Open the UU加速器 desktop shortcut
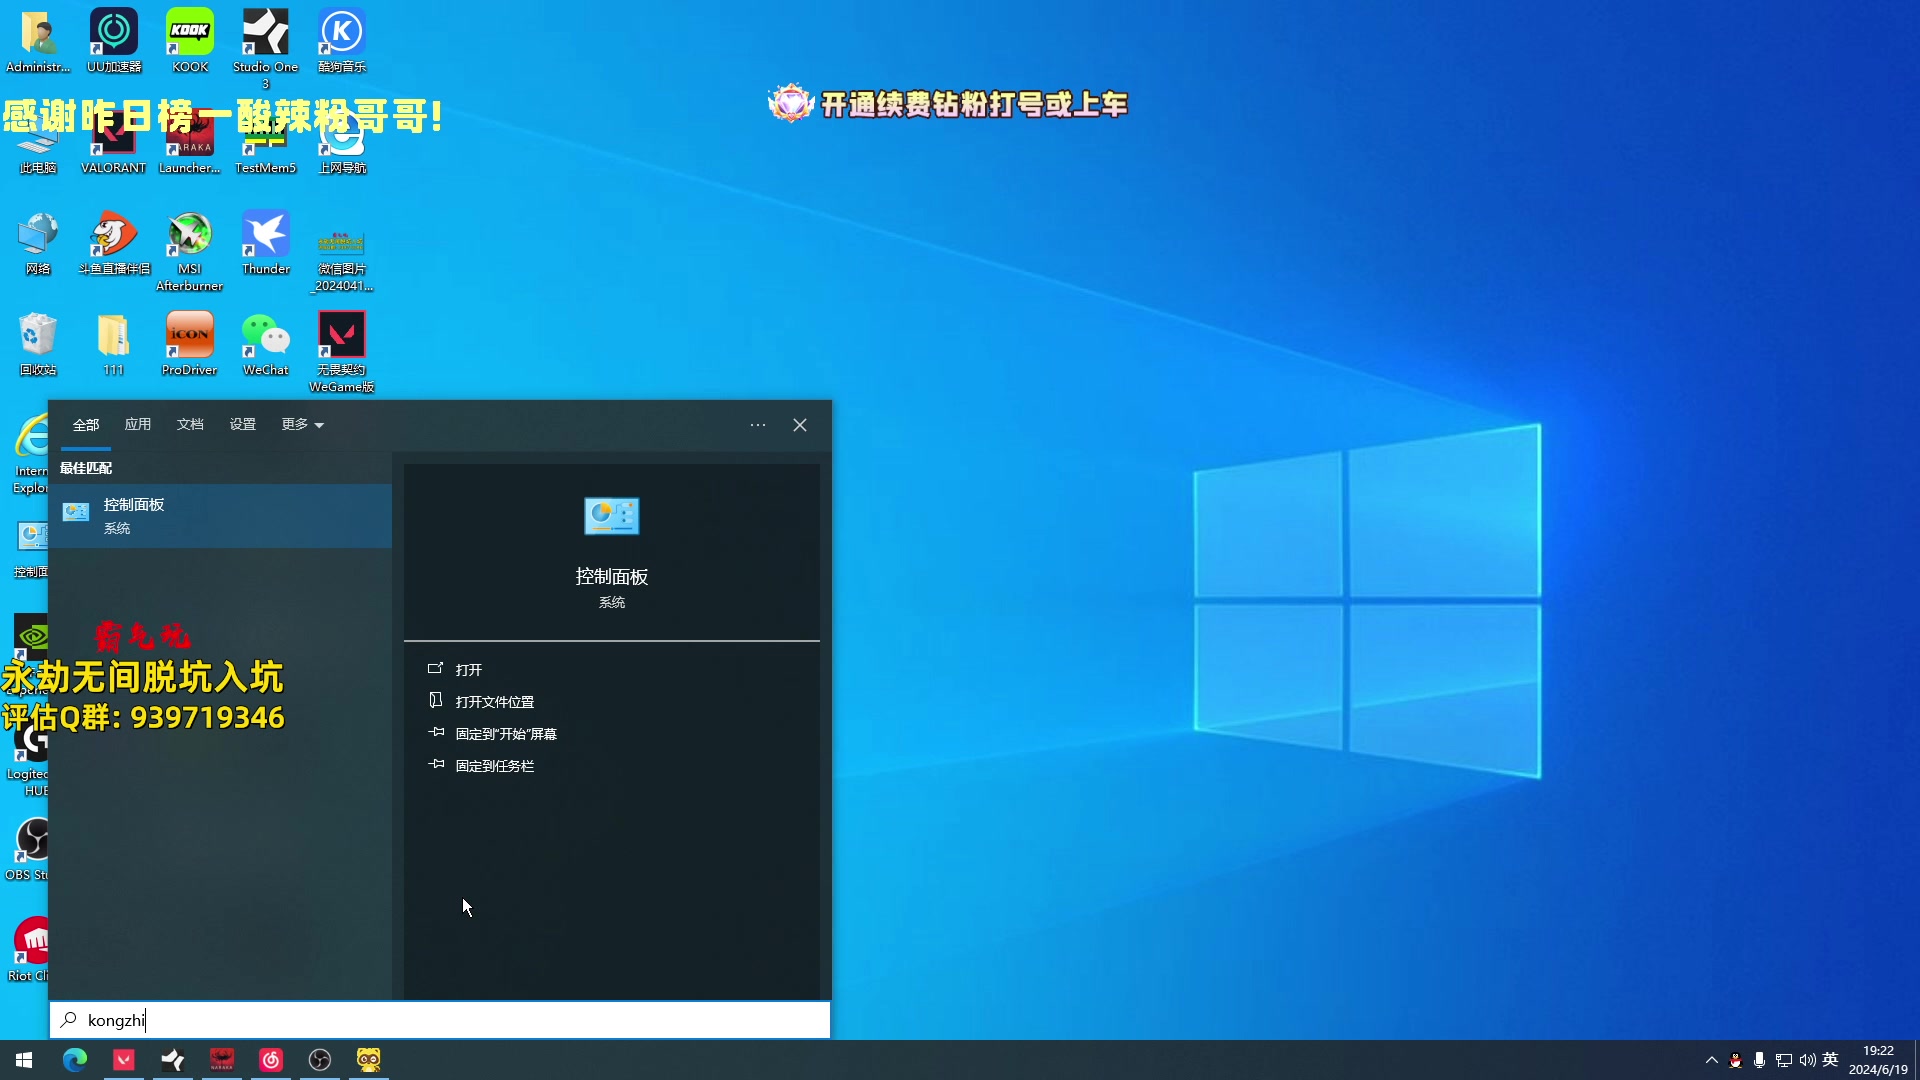This screenshot has height=1080, width=1920. [x=114, y=40]
